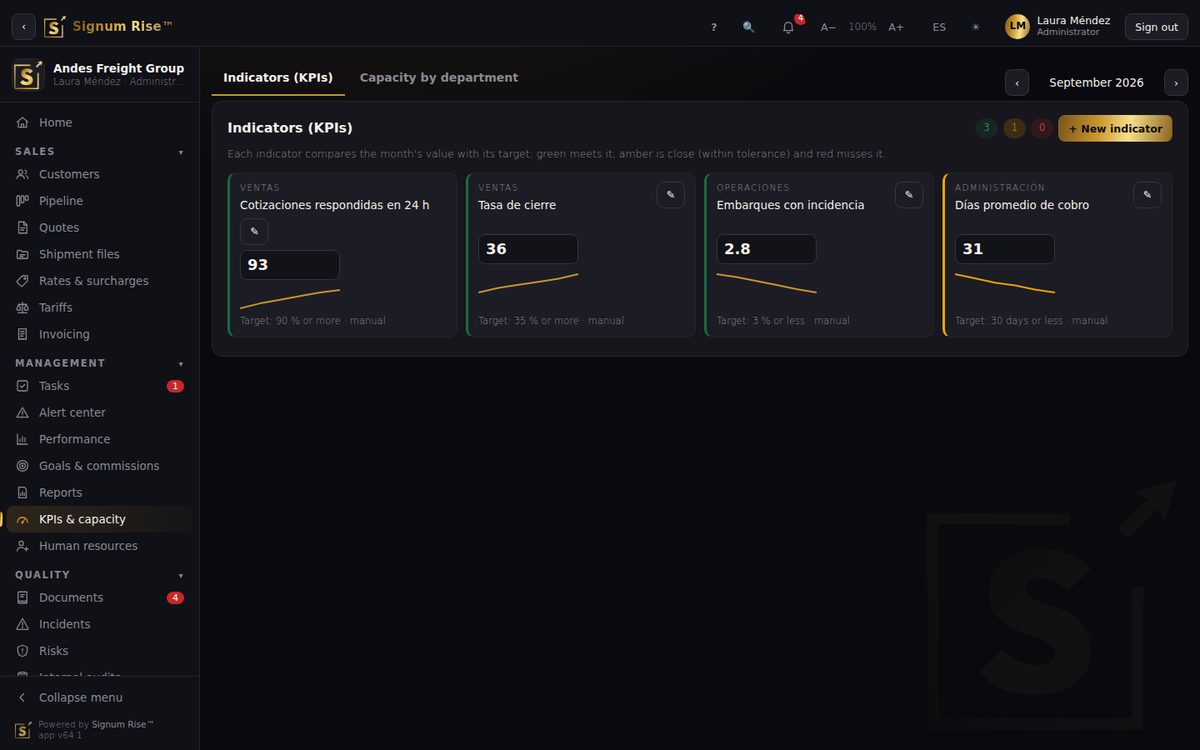Open the help question mark icon
The height and width of the screenshot is (750, 1200).
tap(714, 27)
